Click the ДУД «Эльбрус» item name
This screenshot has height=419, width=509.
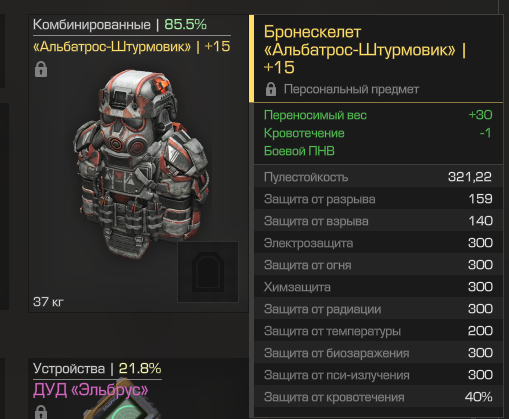[x=91, y=390]
